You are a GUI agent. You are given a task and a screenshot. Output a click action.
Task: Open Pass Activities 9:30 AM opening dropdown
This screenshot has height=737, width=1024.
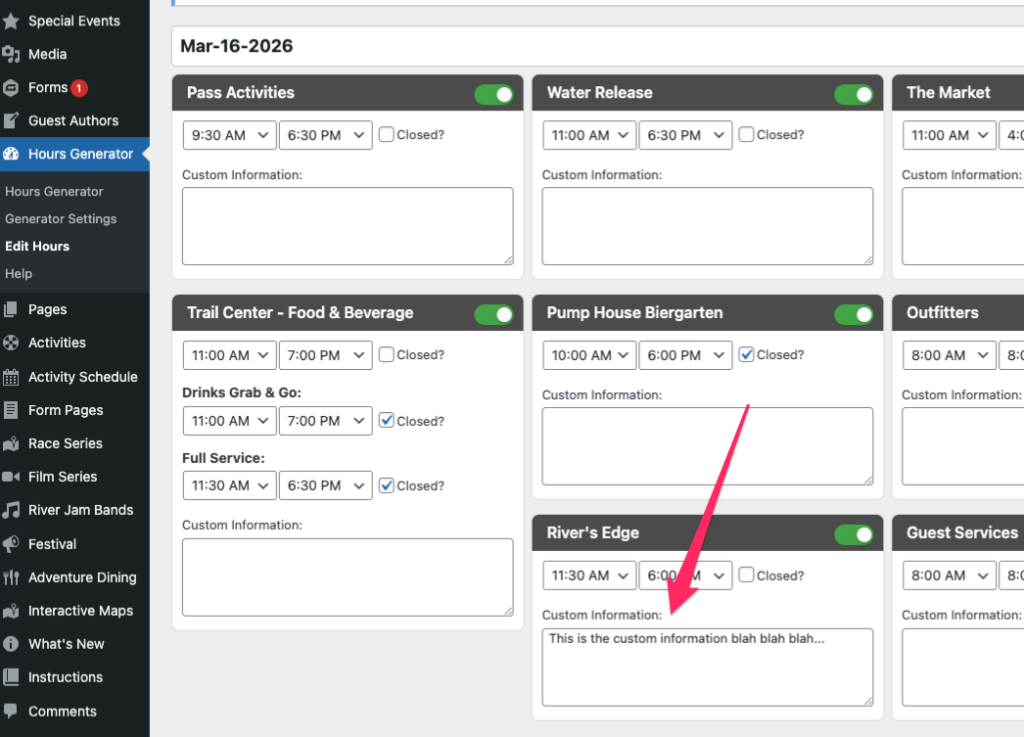point(229,135)
